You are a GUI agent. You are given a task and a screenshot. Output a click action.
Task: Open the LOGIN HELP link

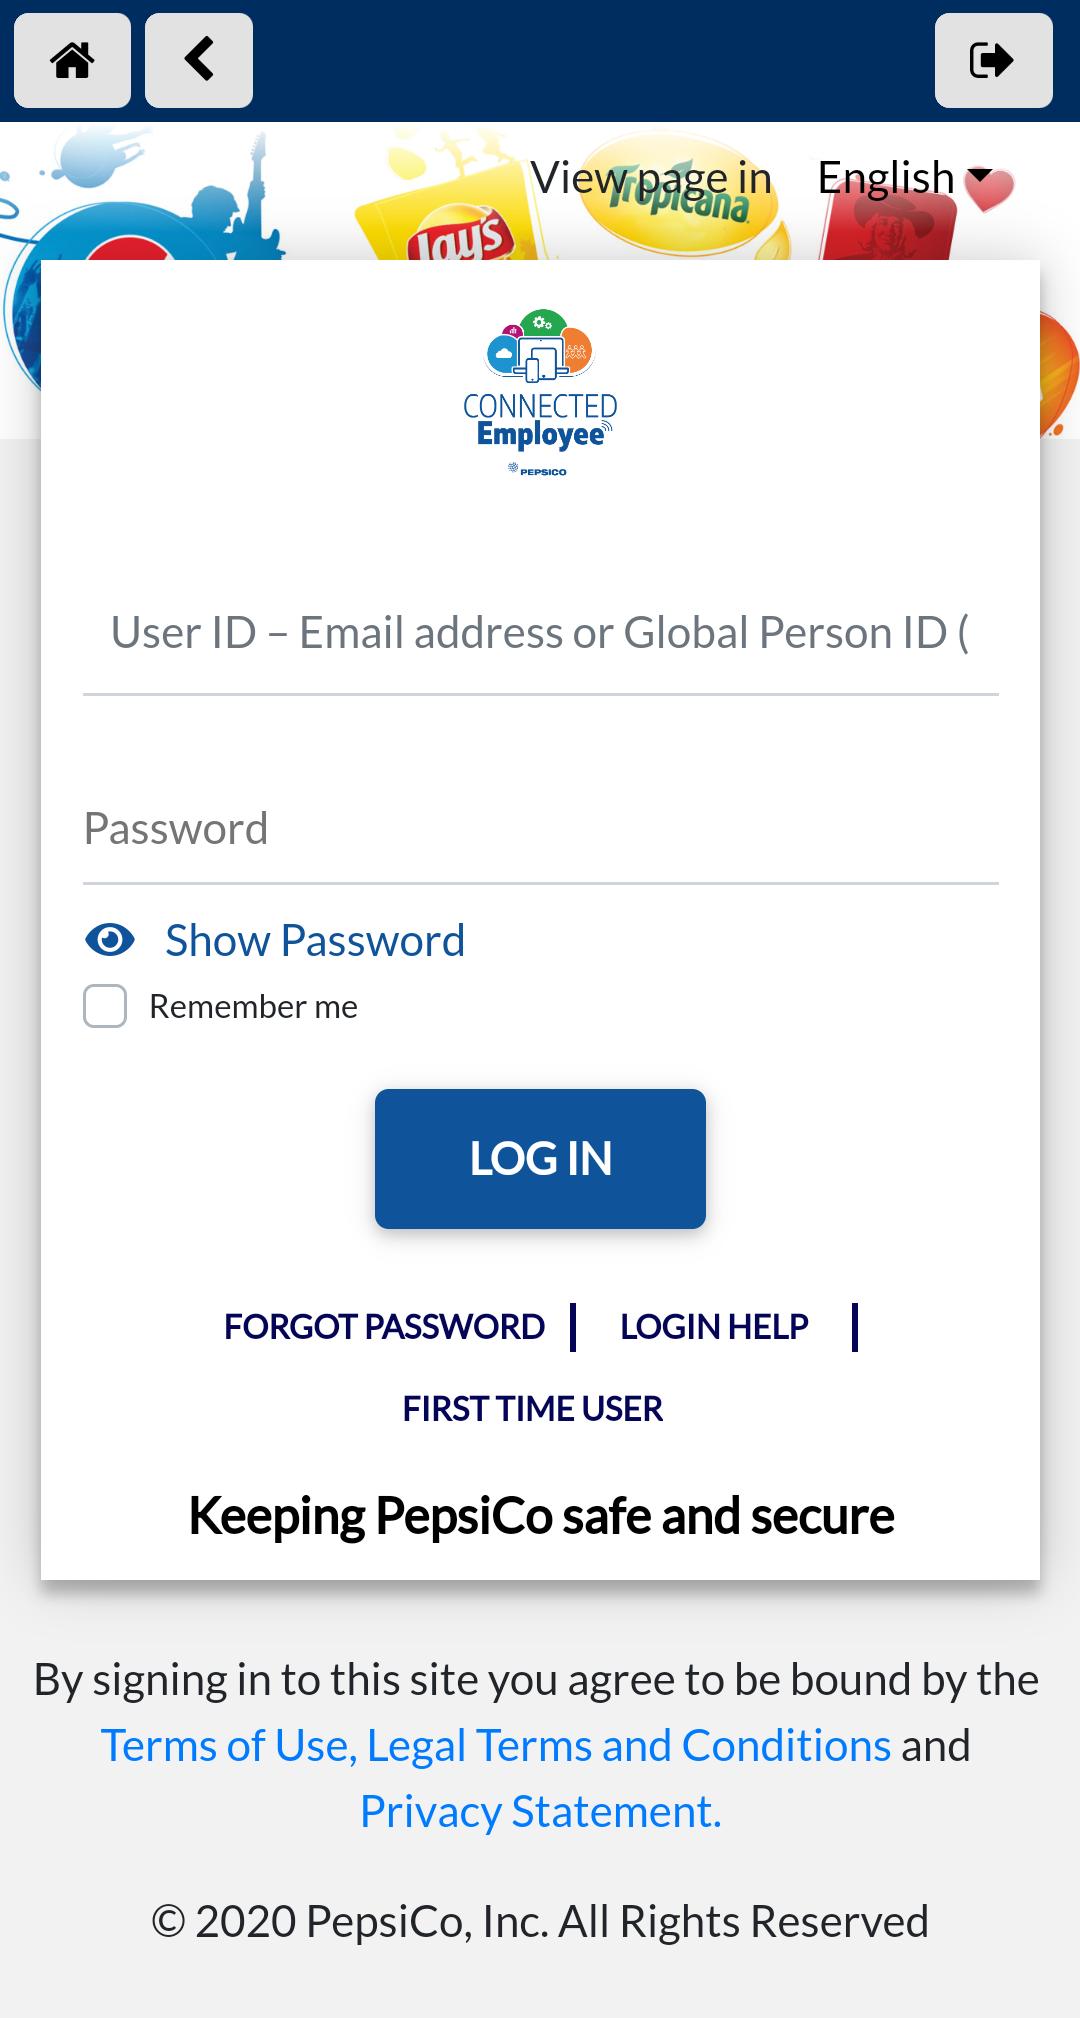click(714, 1326)
